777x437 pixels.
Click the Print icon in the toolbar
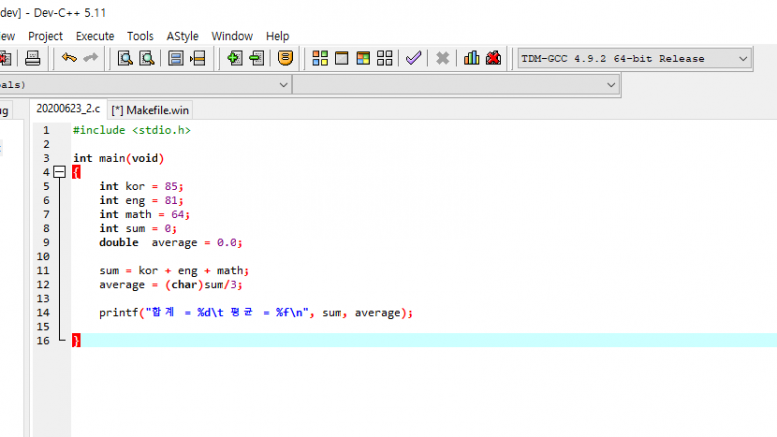click(32, 58)
